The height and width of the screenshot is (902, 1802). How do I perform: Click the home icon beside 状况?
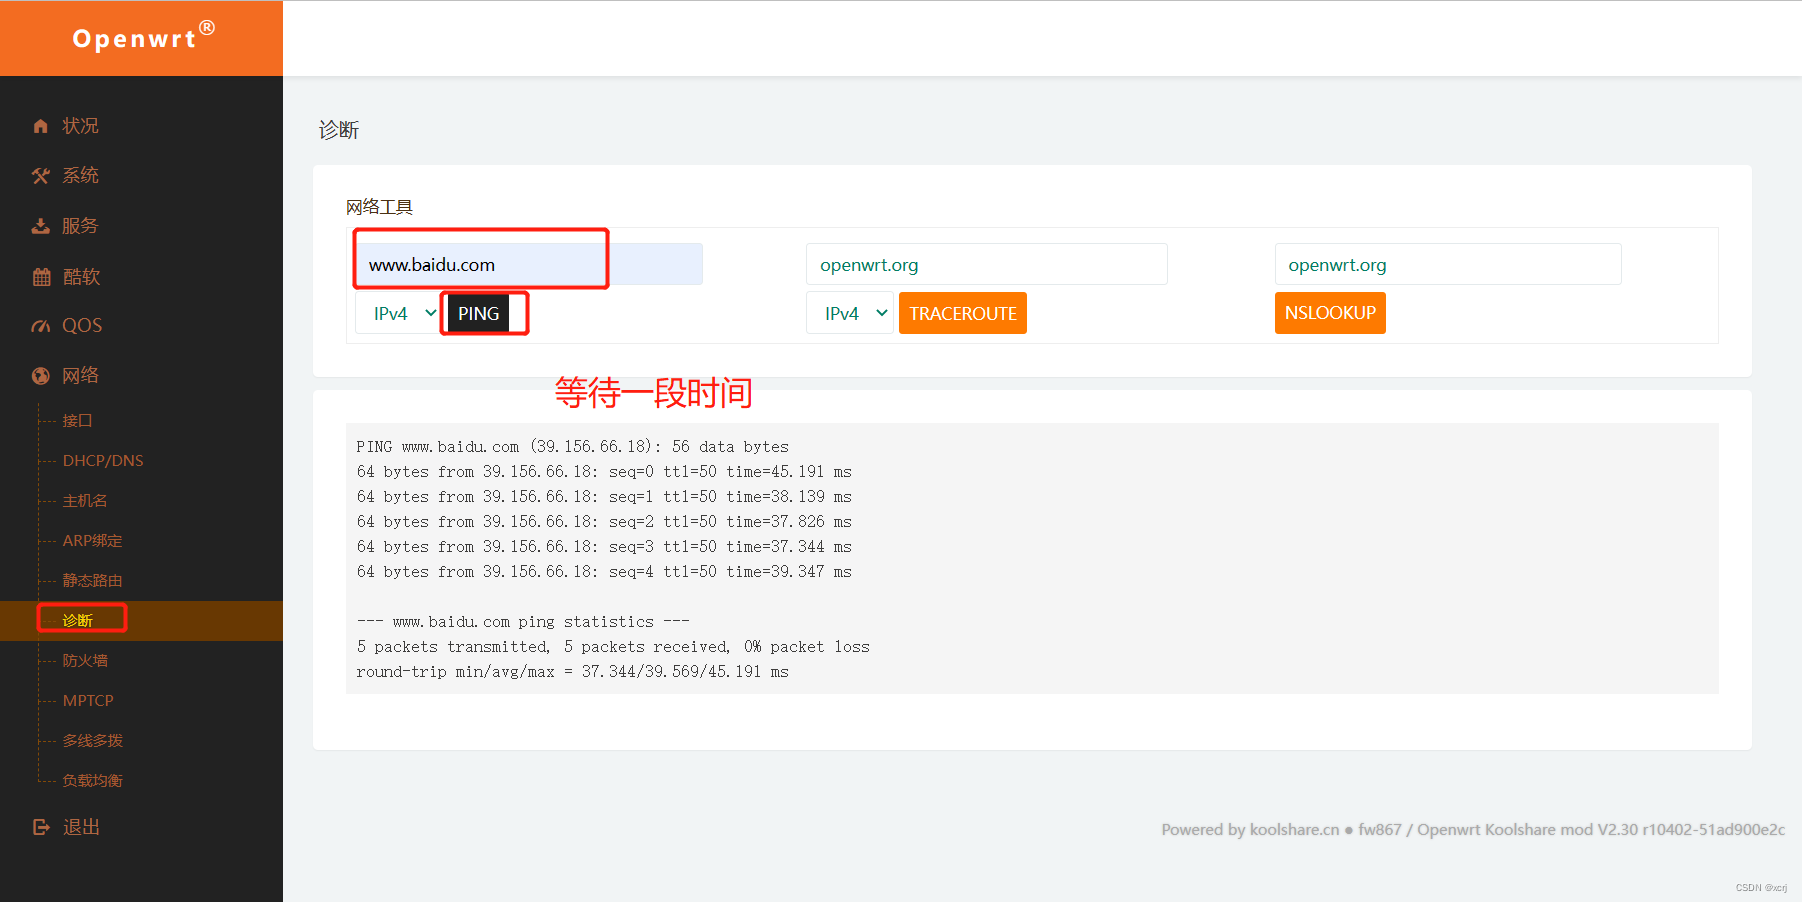coord(40,126)
